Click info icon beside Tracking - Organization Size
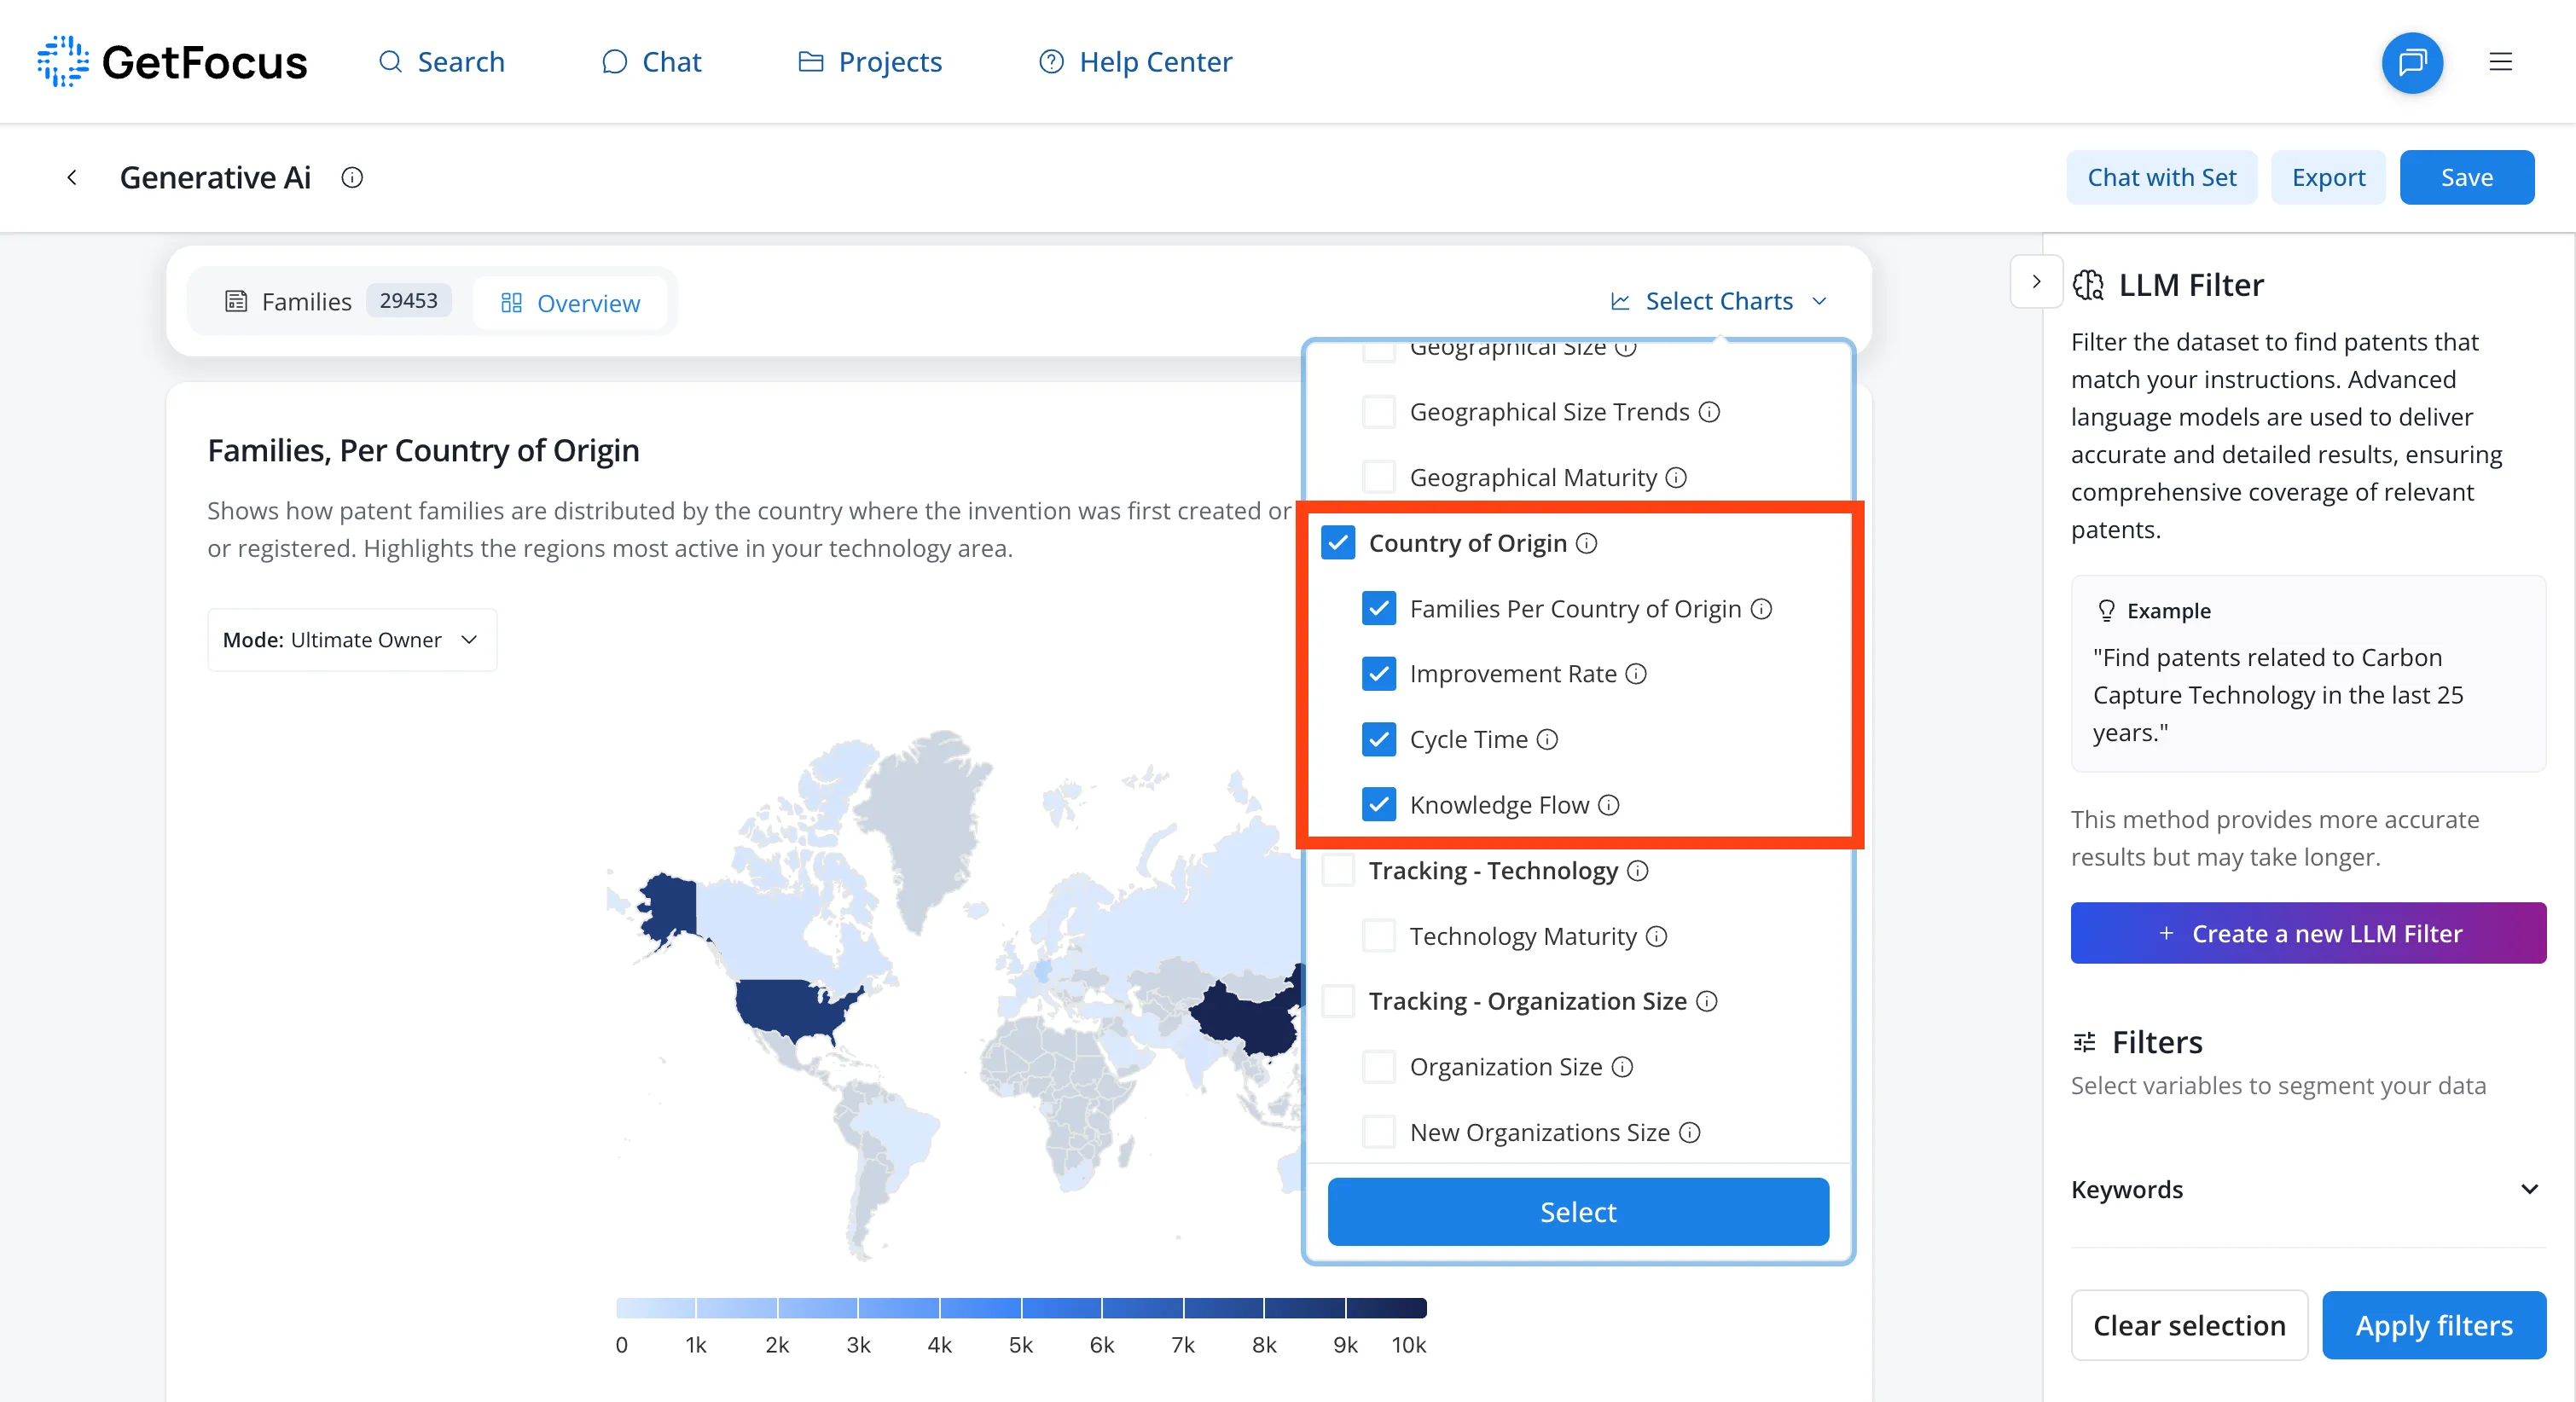Image resolution: width=2576 pixels, height=1402 pixels. pos(1707,1001)
